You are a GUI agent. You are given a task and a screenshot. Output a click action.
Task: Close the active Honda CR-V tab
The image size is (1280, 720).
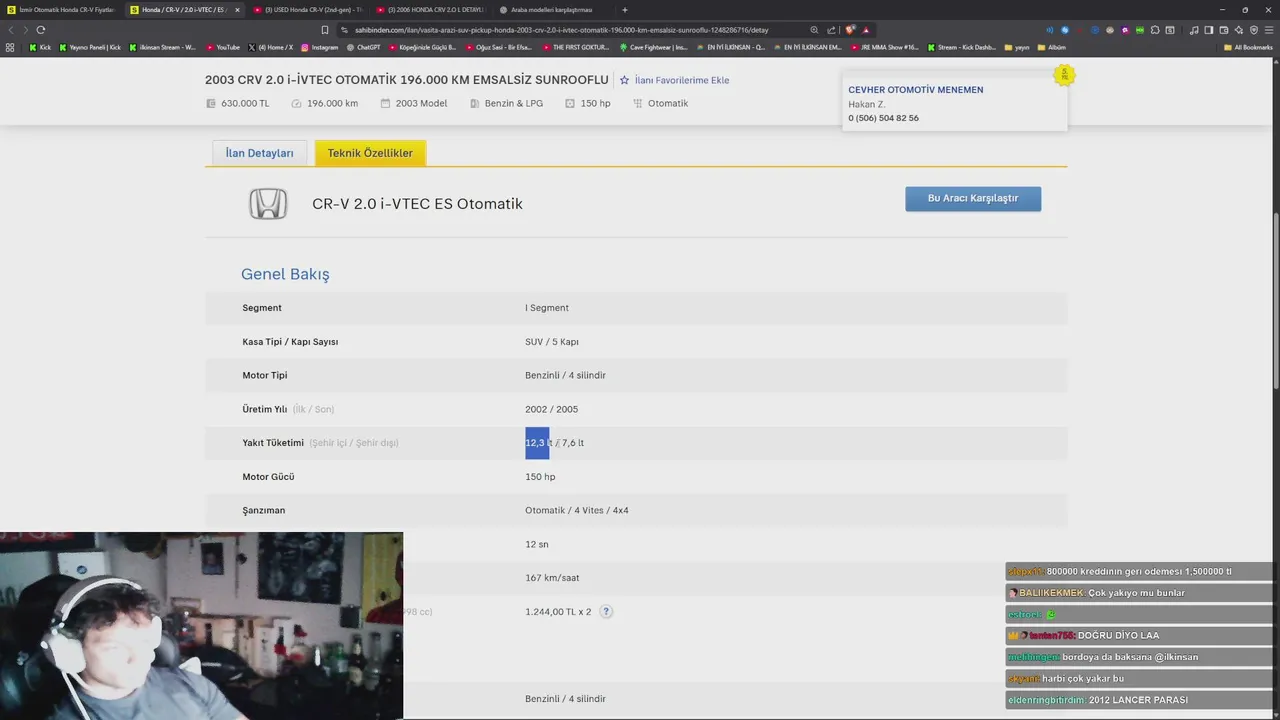(x=237, y=10)
